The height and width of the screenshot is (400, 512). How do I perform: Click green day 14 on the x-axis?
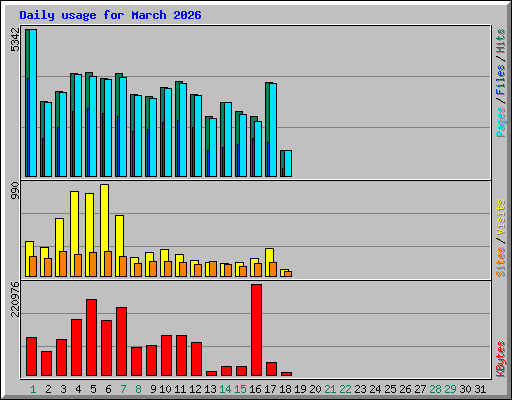[x=225, y=389]
